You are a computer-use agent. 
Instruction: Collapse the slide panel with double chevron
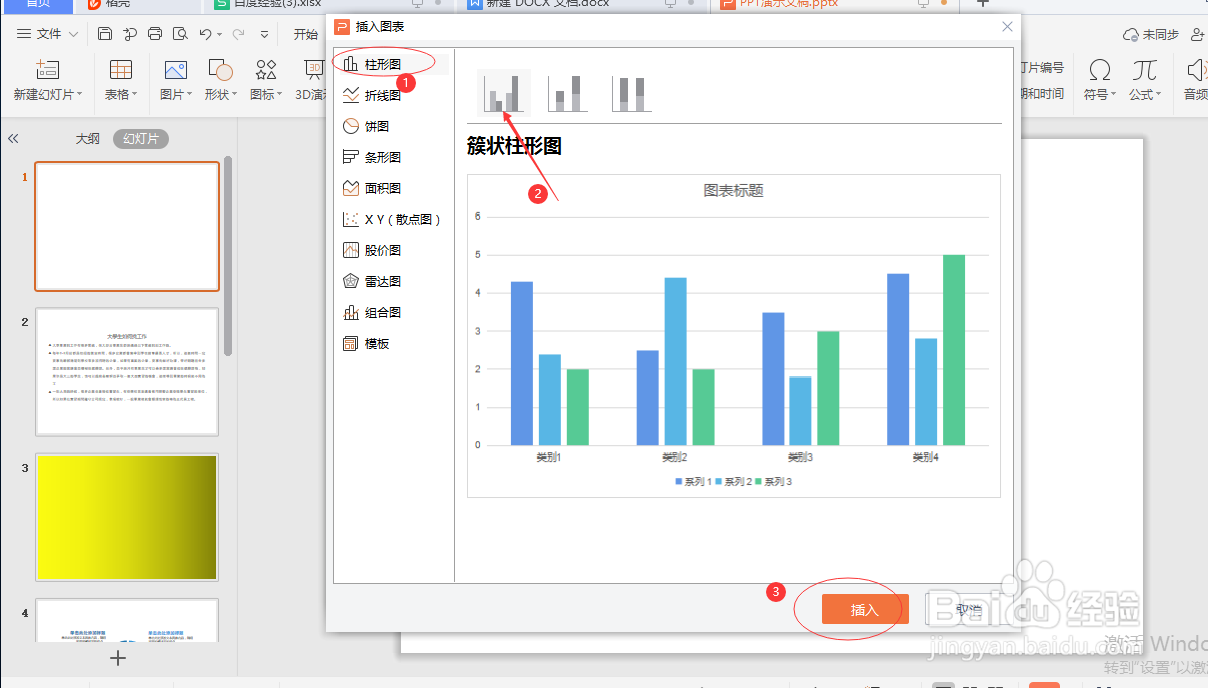[x=14, y=139]
